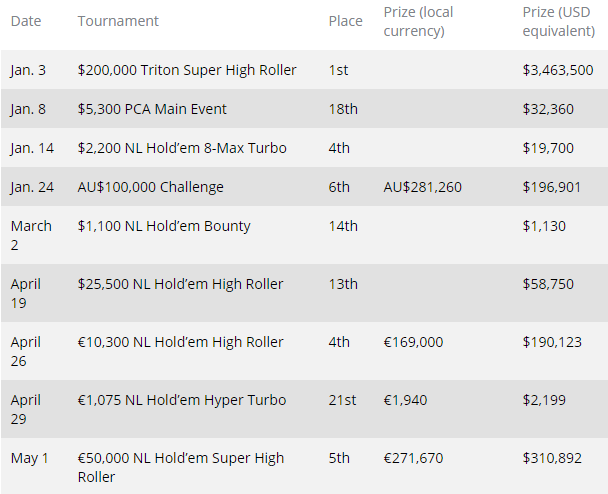Screen dimensions: 608x494
Task: Click the Prize (USD equivalent) column header
Action: [556, 21]
